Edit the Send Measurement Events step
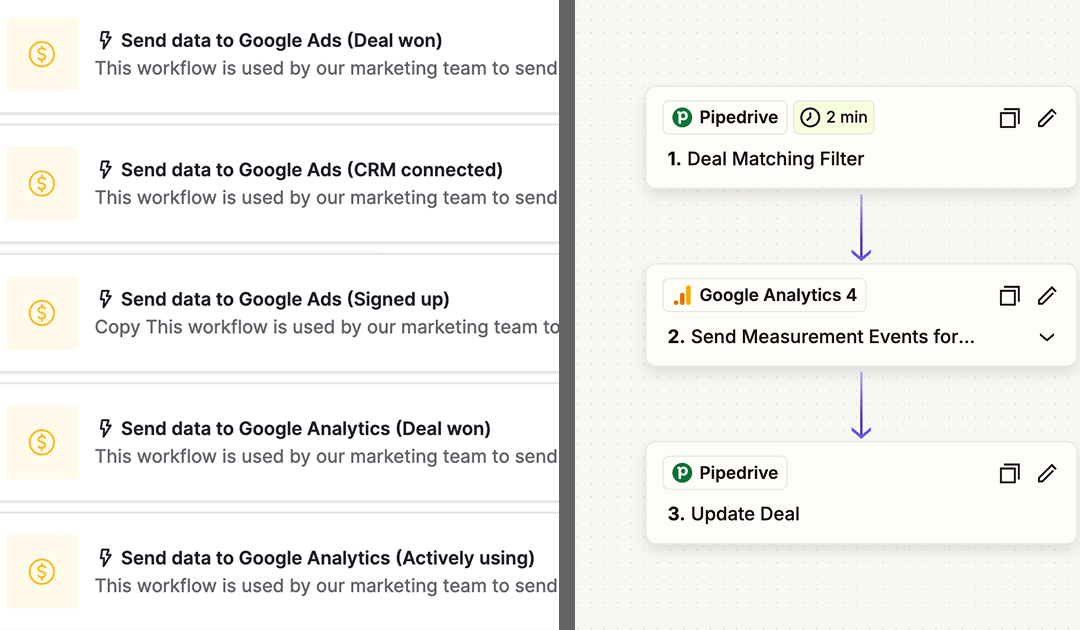Screen dimensions: 1080x630 coord(1047,296)
